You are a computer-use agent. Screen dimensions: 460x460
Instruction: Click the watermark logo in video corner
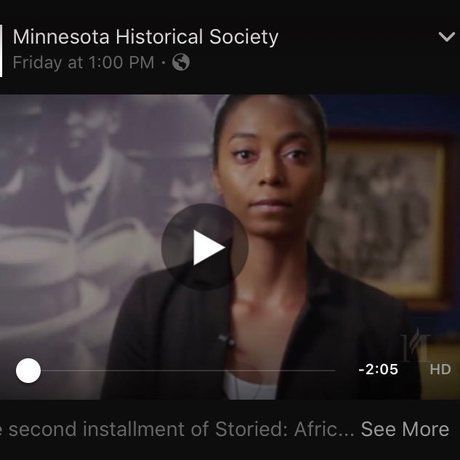click(x=415, y=345)
